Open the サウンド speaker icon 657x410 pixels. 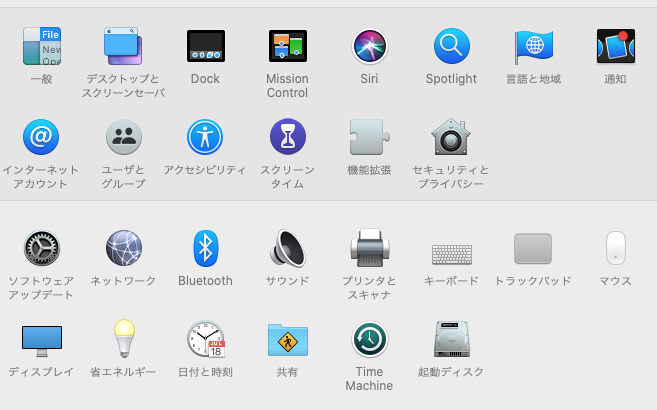(x=287, y=248)
